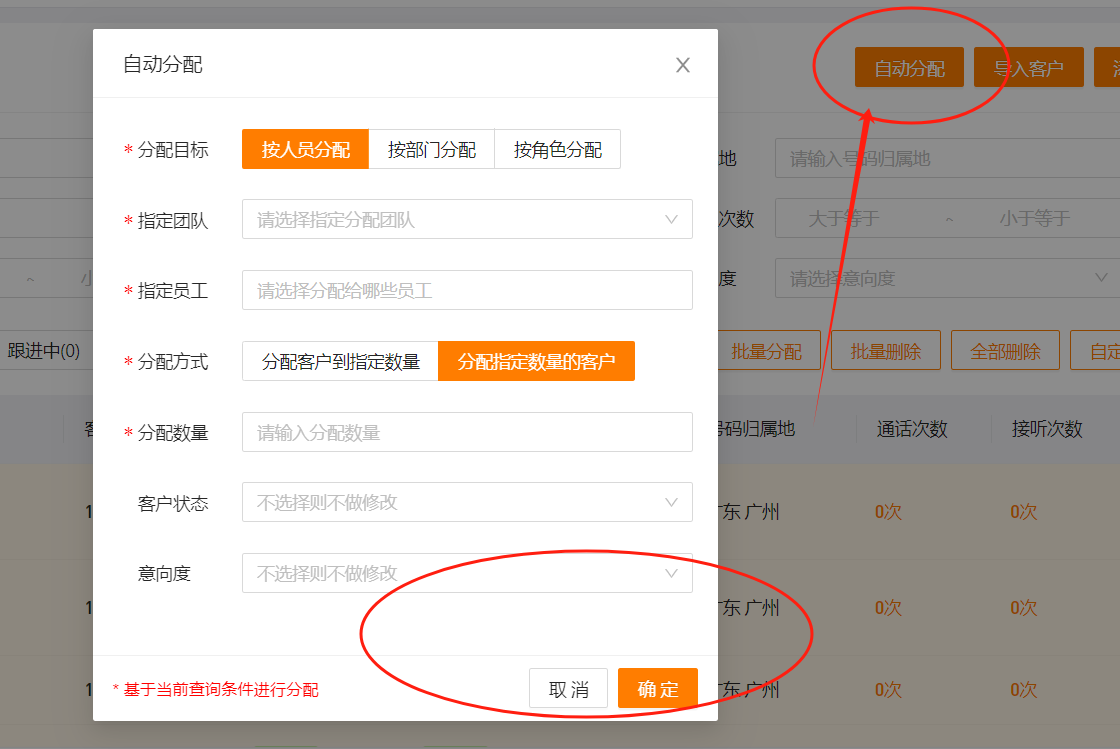Open the 意向度 dropdown in the dialog
The image size is (1120, 749).
click(467, 572)
